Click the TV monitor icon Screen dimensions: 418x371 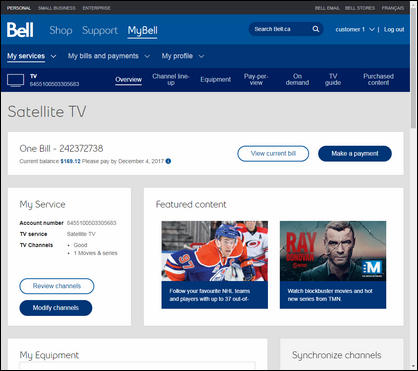16,80
